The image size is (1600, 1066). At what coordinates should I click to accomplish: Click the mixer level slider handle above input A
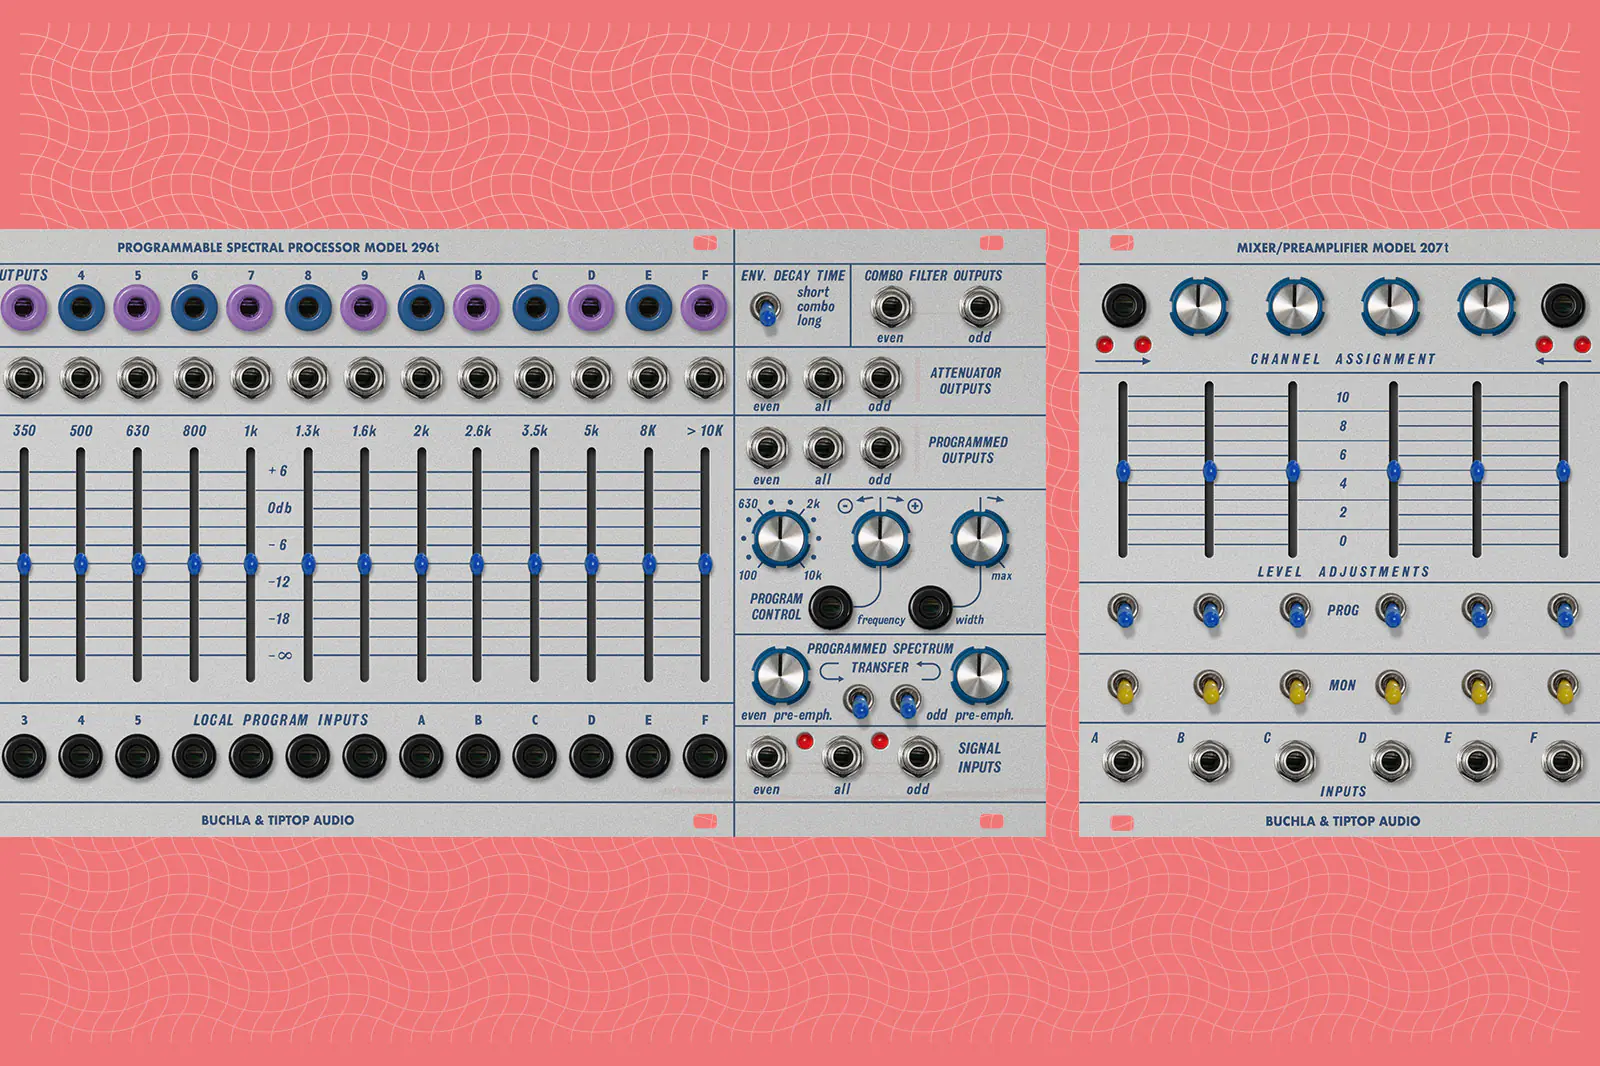[1123, 471]
